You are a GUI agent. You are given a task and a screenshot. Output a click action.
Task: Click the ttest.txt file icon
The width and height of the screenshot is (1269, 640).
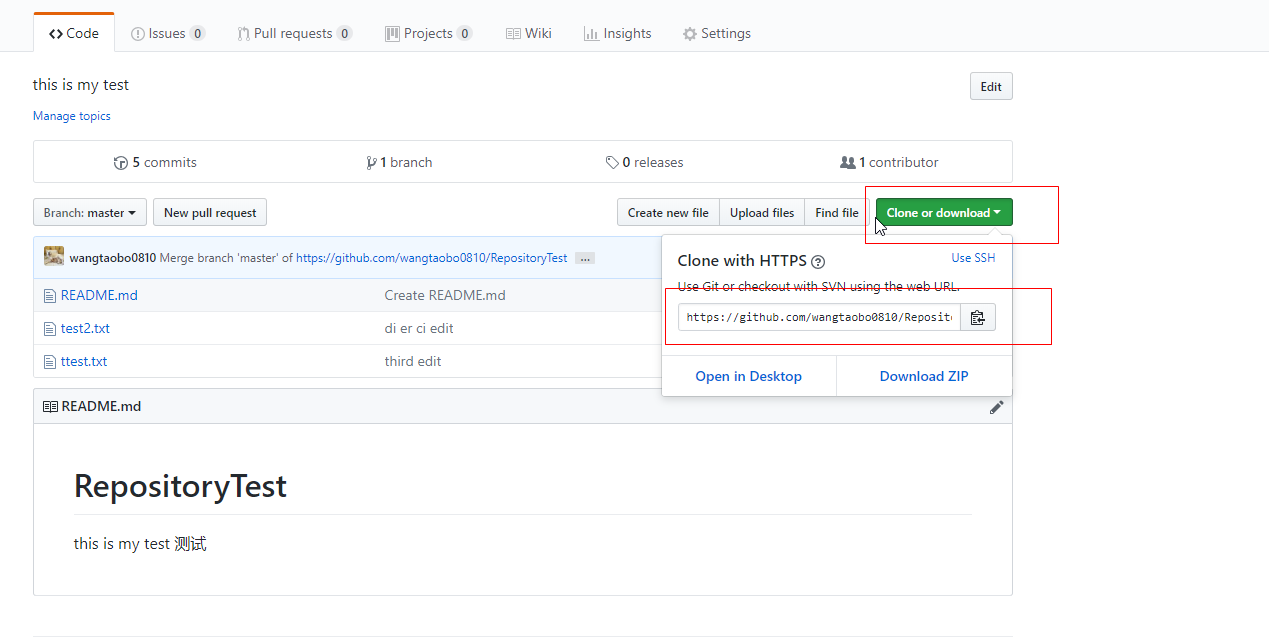click(x=50, y=362)
